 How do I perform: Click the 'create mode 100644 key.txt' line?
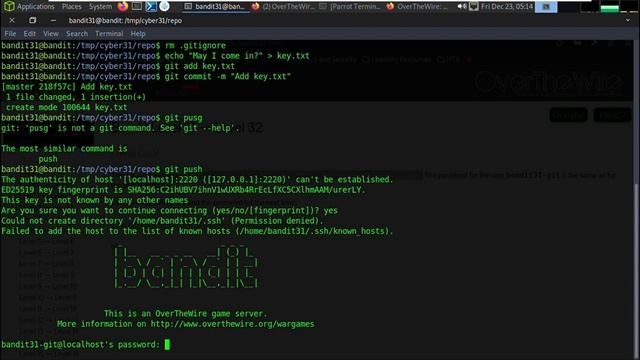click(x=67, y=107)
